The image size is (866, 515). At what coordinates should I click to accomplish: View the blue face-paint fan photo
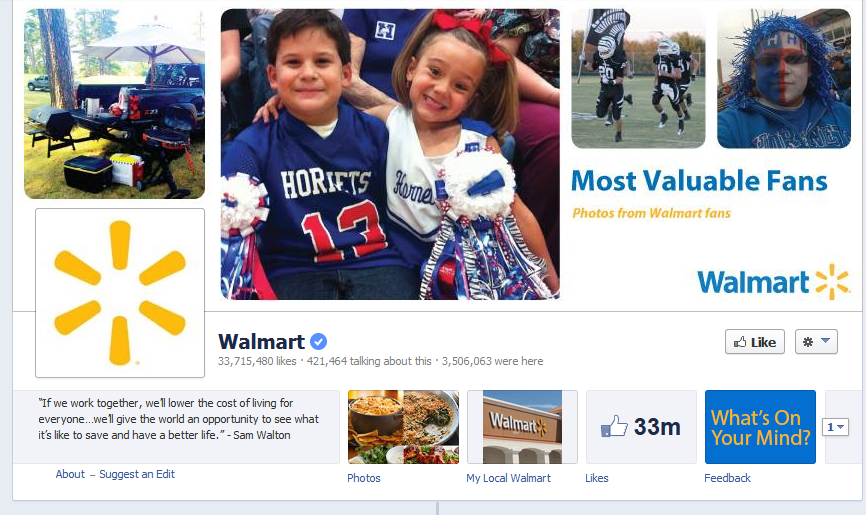pos(784,78)
